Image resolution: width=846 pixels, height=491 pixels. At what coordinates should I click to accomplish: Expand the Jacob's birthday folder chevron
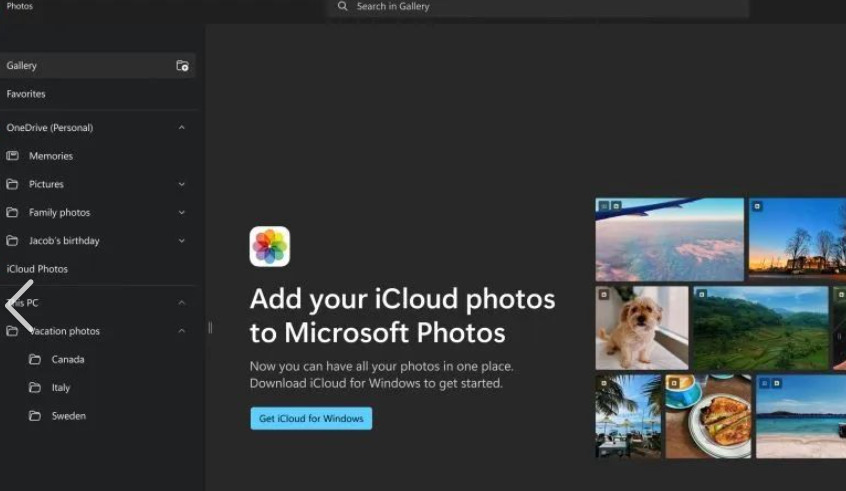[x=182, y=241]
